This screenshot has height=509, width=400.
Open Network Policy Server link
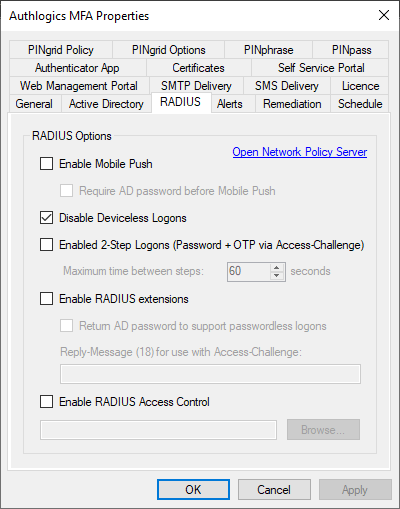point(300,152)
